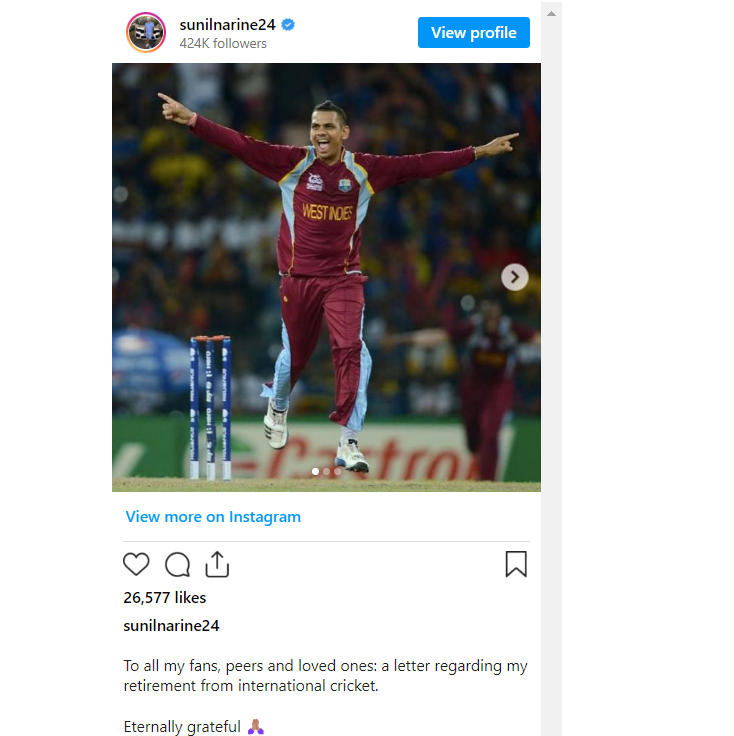Click the retirement letter caption text

[x=325, y=676]
